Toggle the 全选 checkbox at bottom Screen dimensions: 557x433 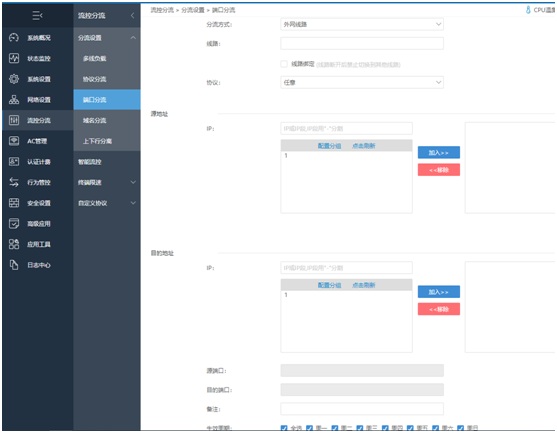284,428
